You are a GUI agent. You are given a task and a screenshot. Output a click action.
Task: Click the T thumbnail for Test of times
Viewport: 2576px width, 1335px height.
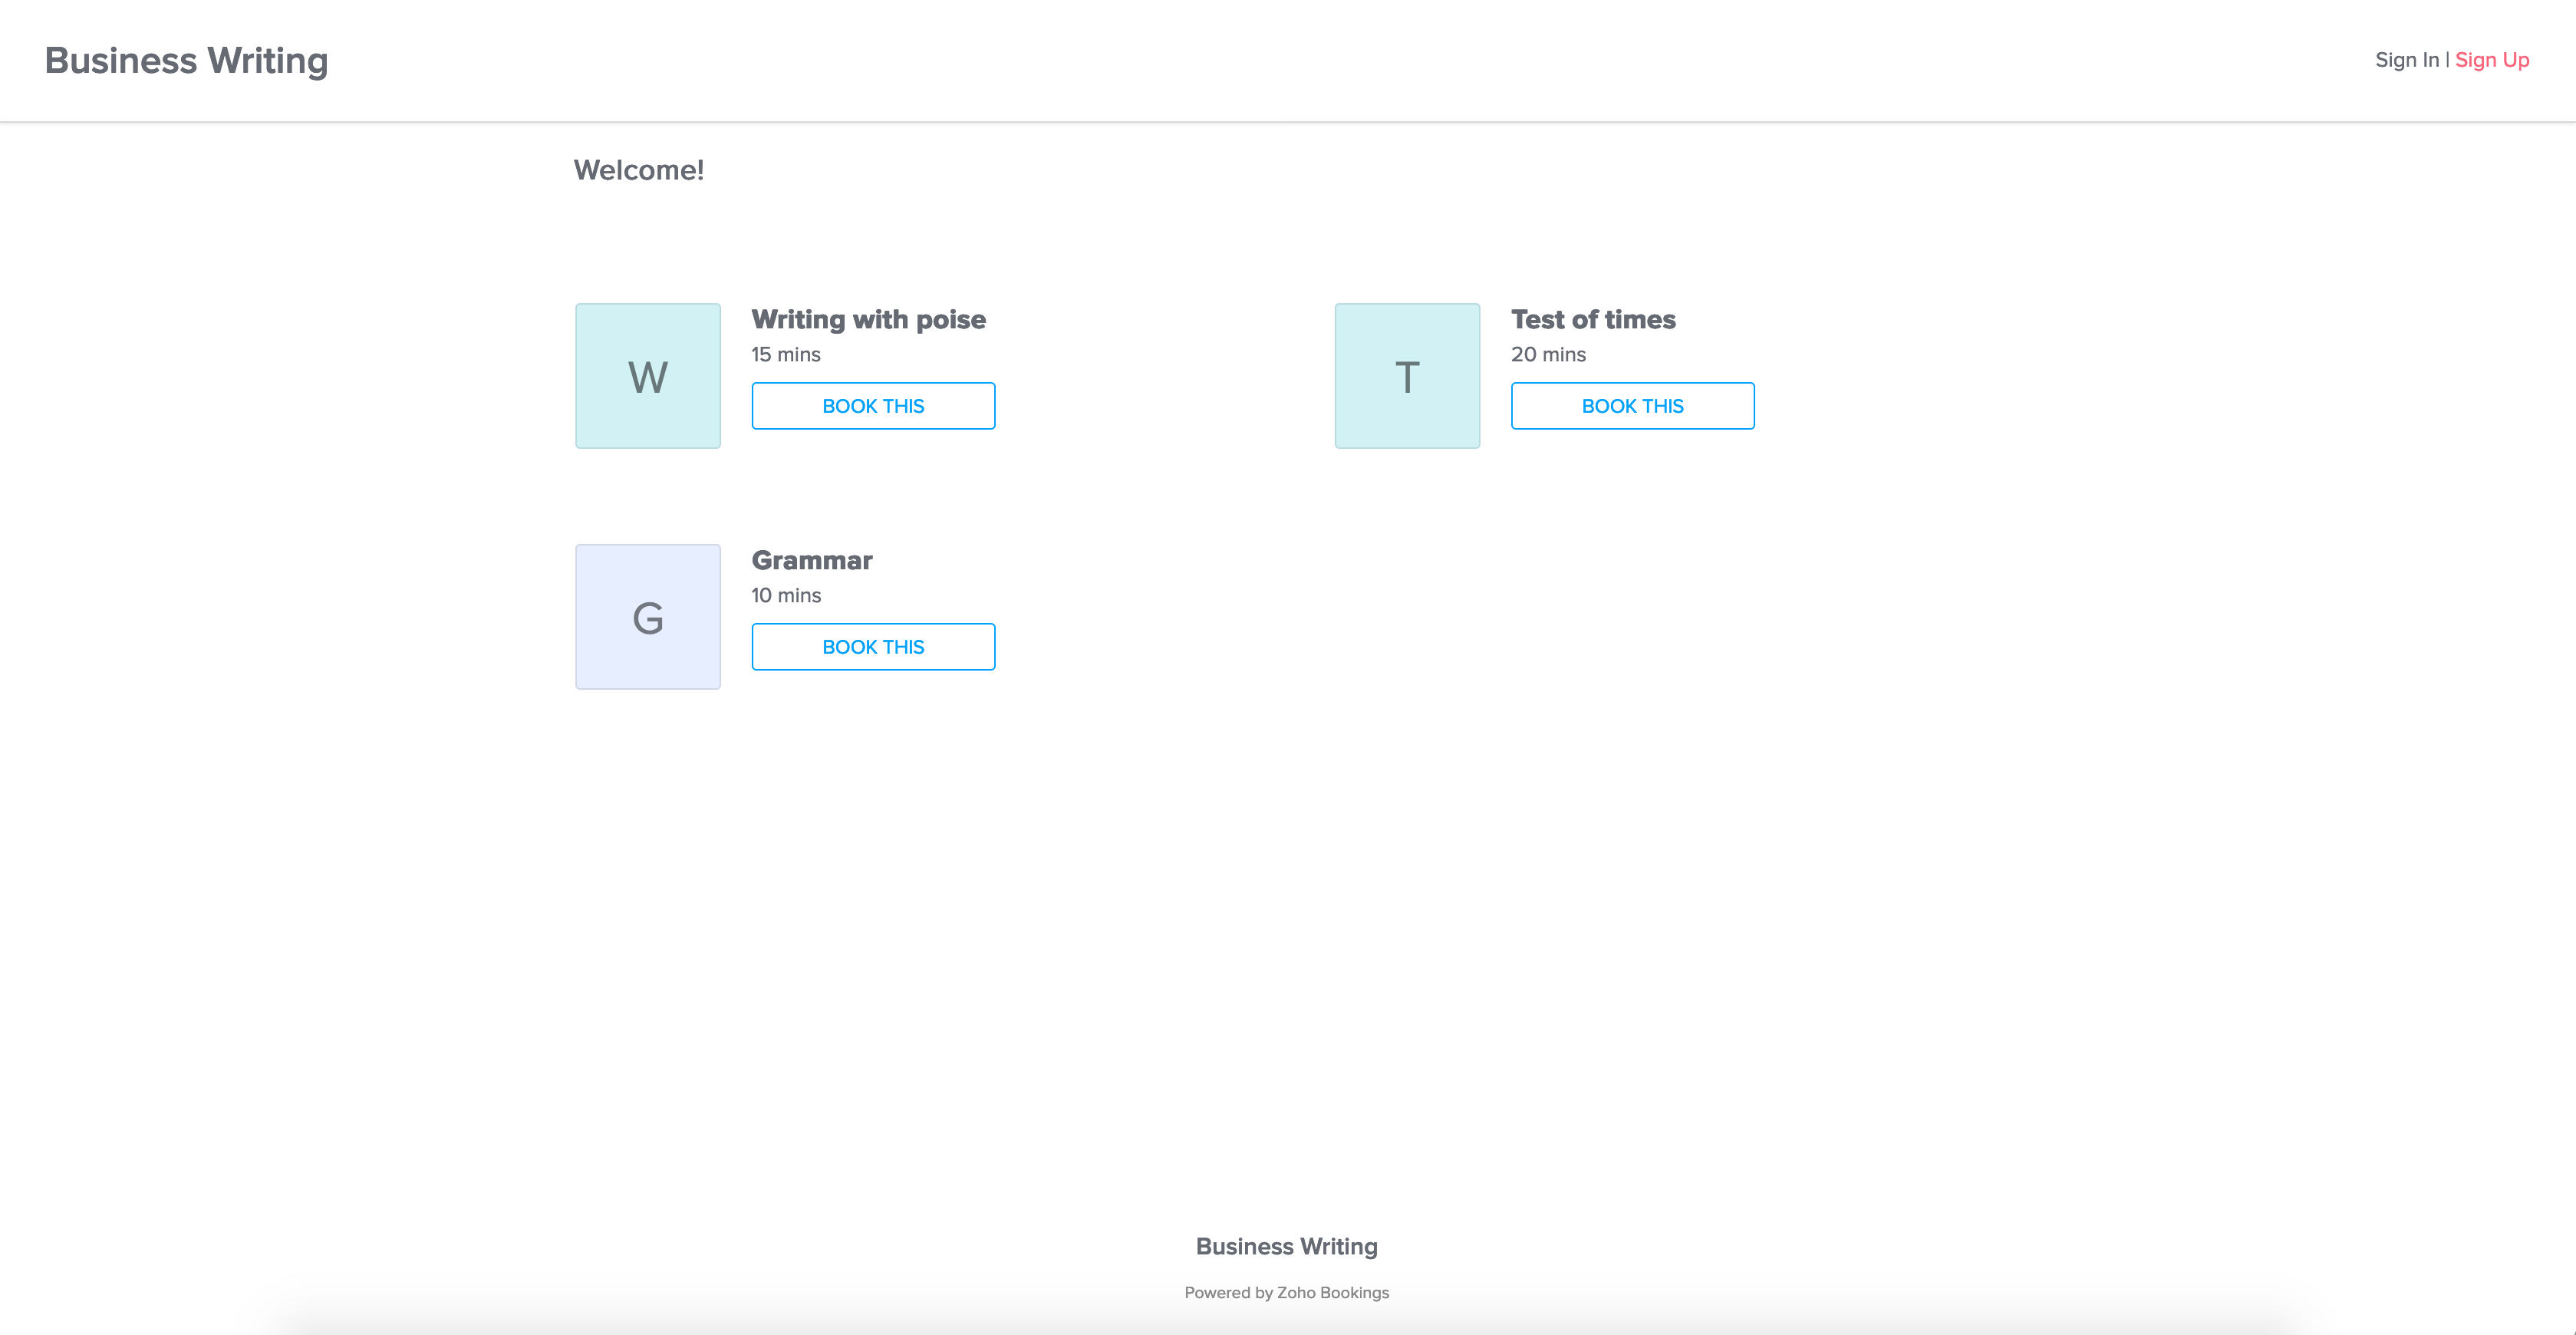pyautogui.click(x=1406, y=376)
